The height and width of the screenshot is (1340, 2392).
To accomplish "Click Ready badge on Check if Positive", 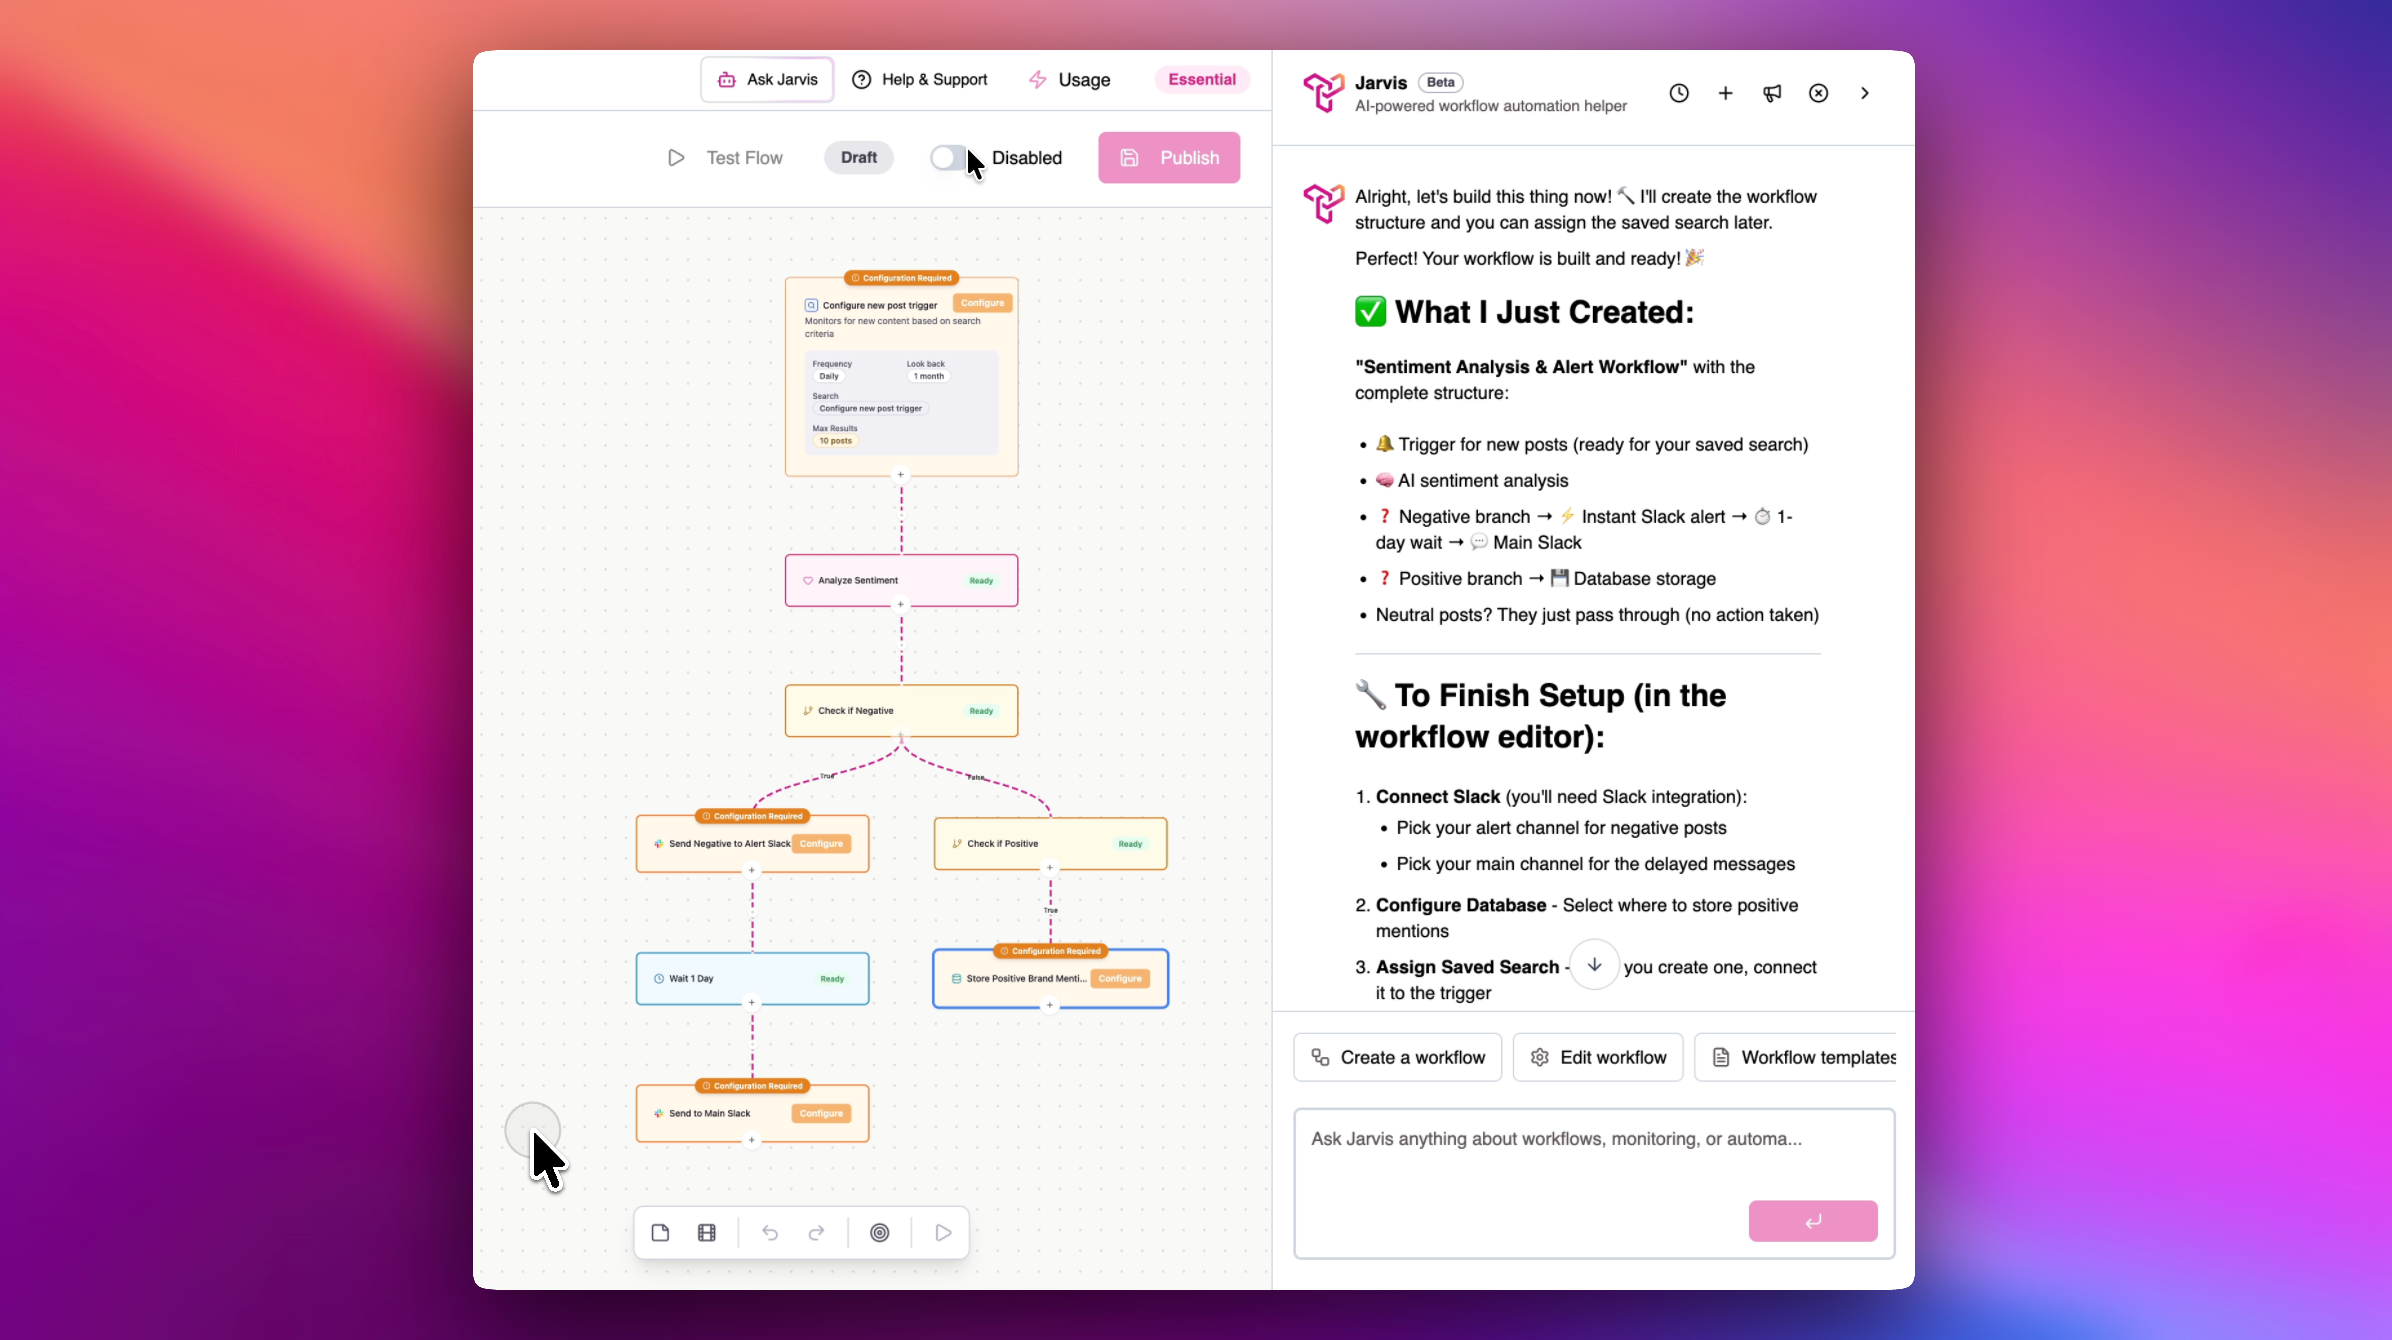I will click(1130, 844).
